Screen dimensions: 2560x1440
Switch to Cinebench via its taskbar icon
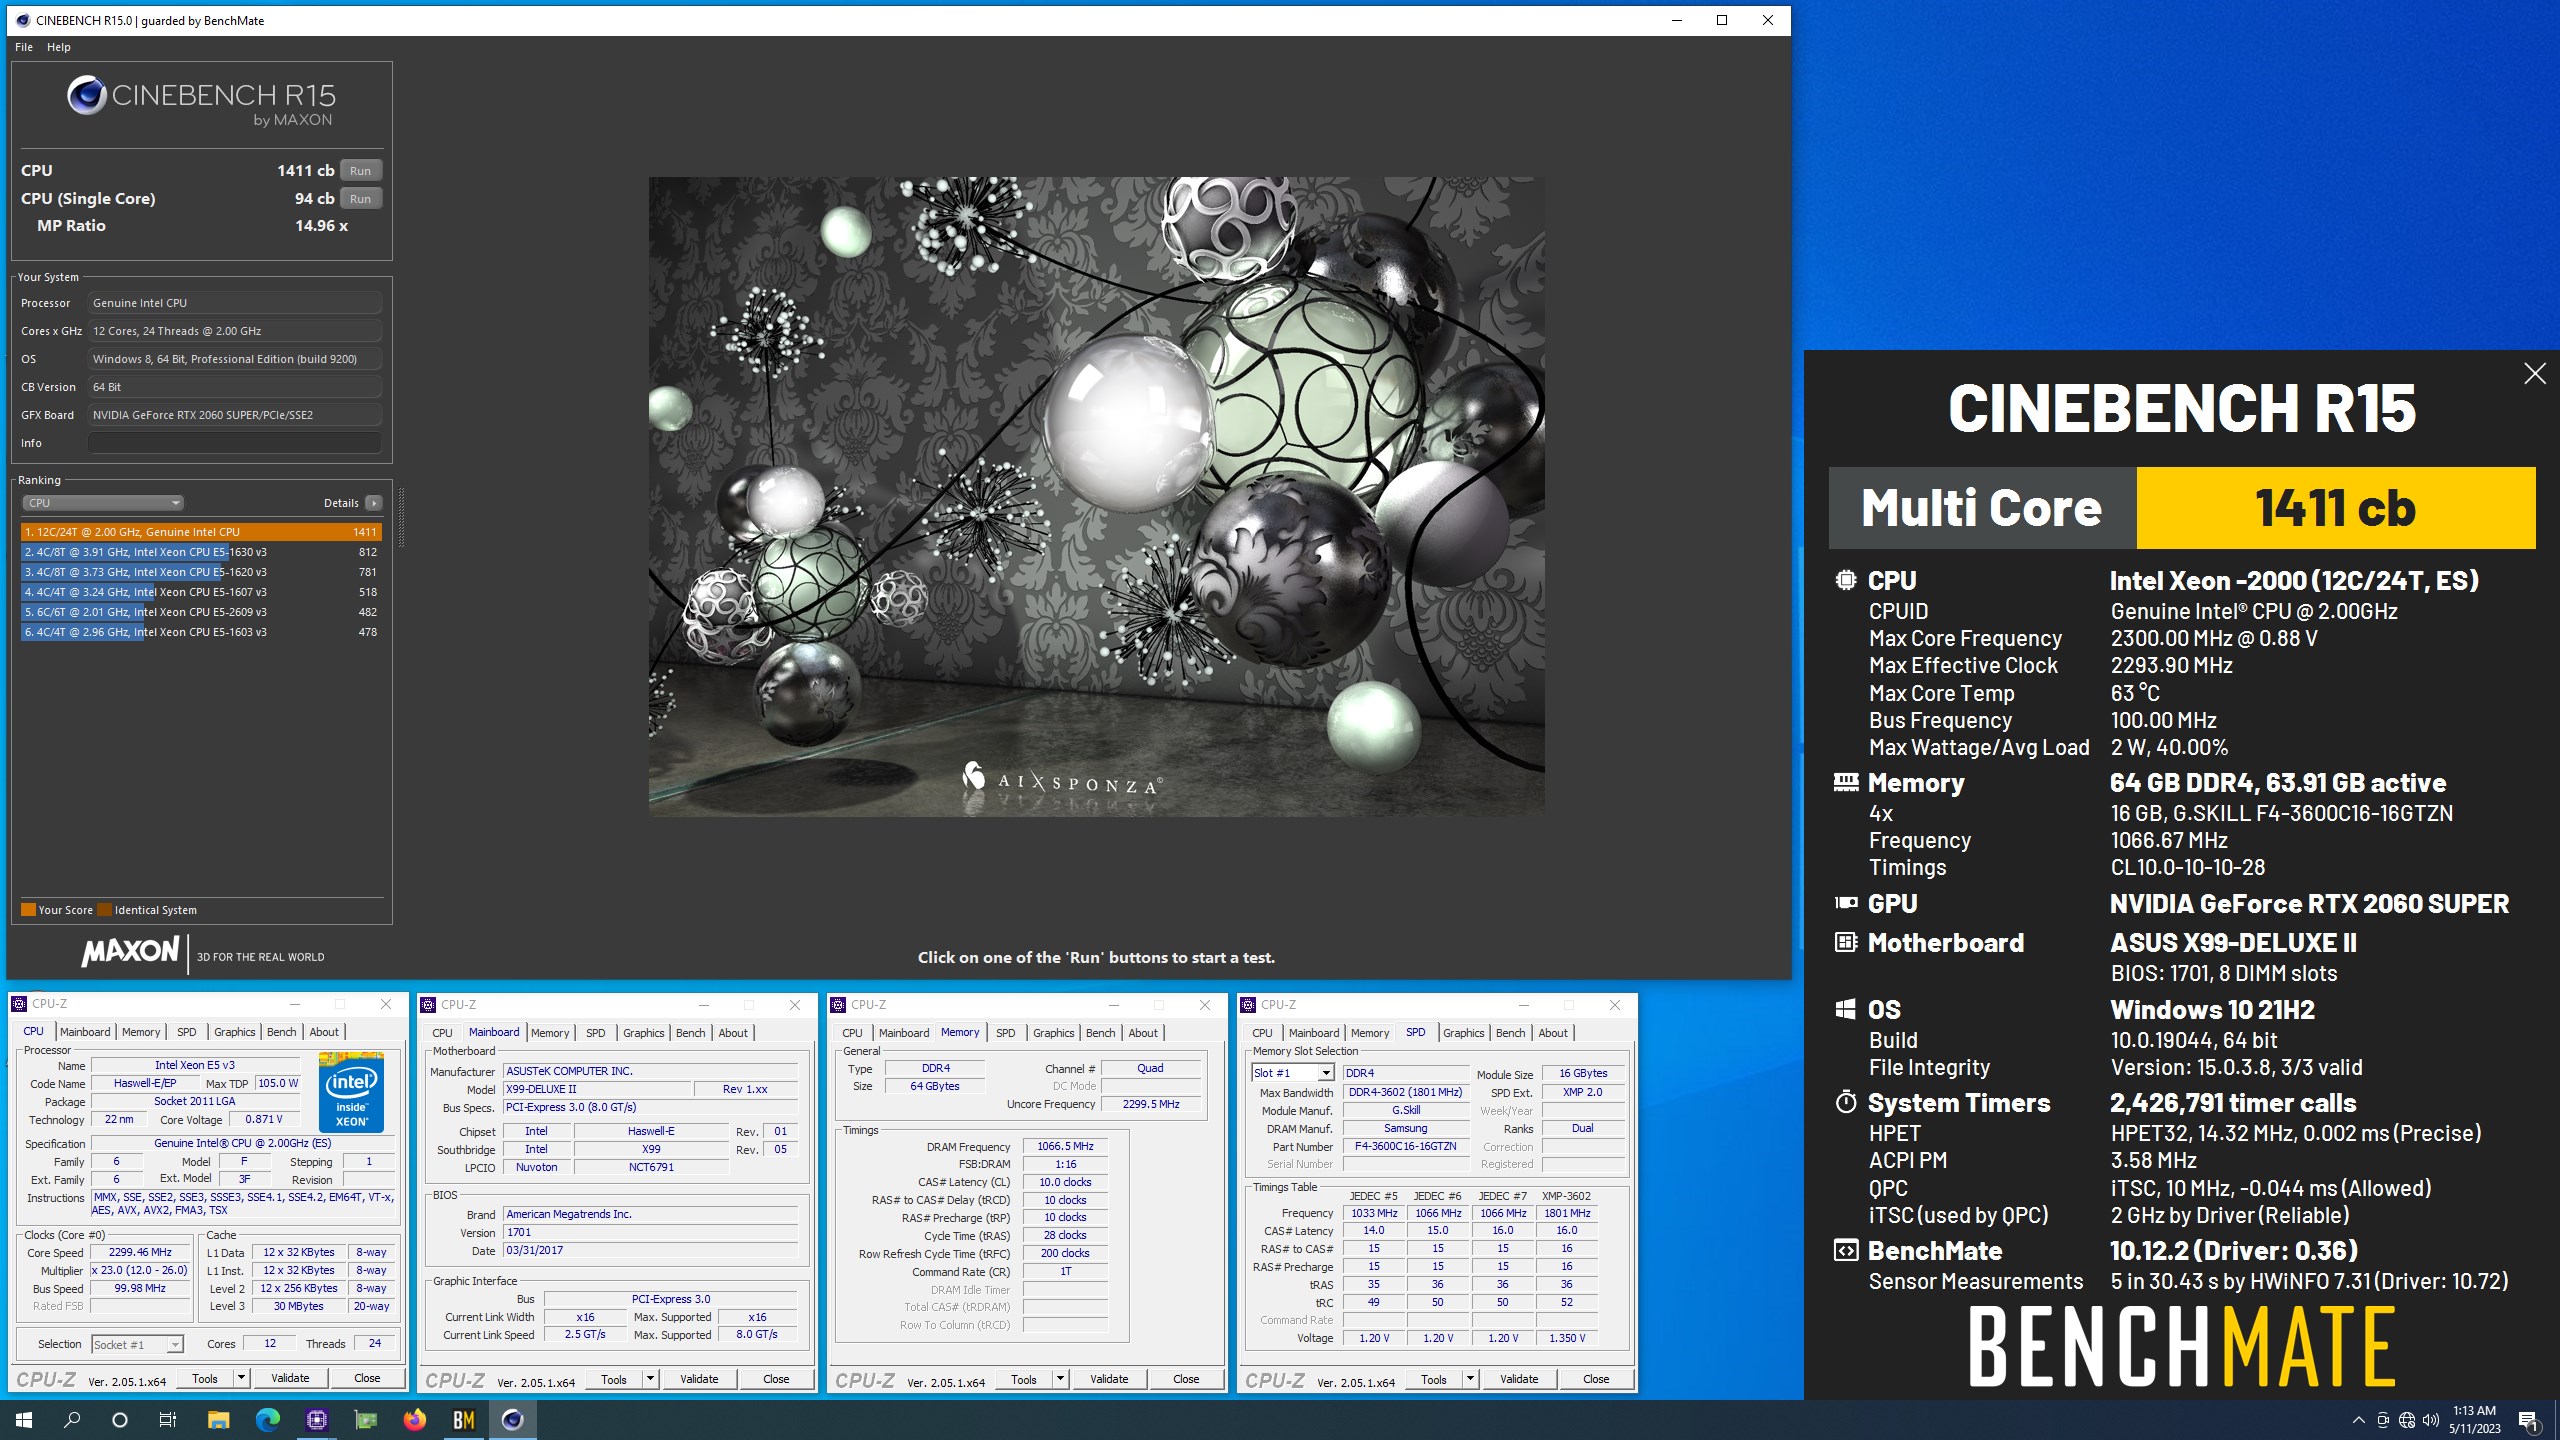[x=512, y=1419]
